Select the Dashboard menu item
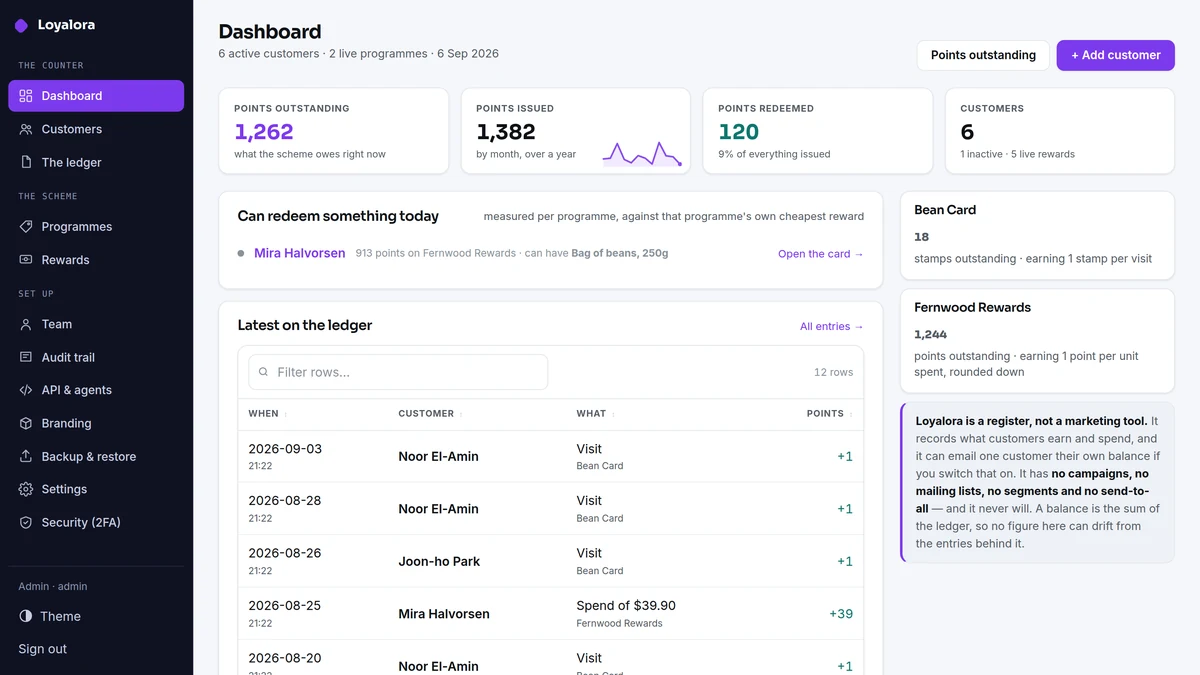 [x=96, y=96]
